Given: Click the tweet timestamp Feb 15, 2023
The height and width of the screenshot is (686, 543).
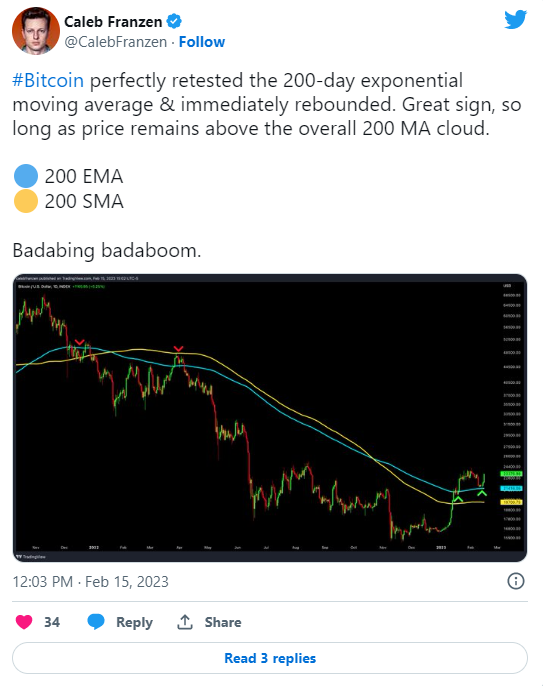Looking at the screenshot, I should (91, 582).
